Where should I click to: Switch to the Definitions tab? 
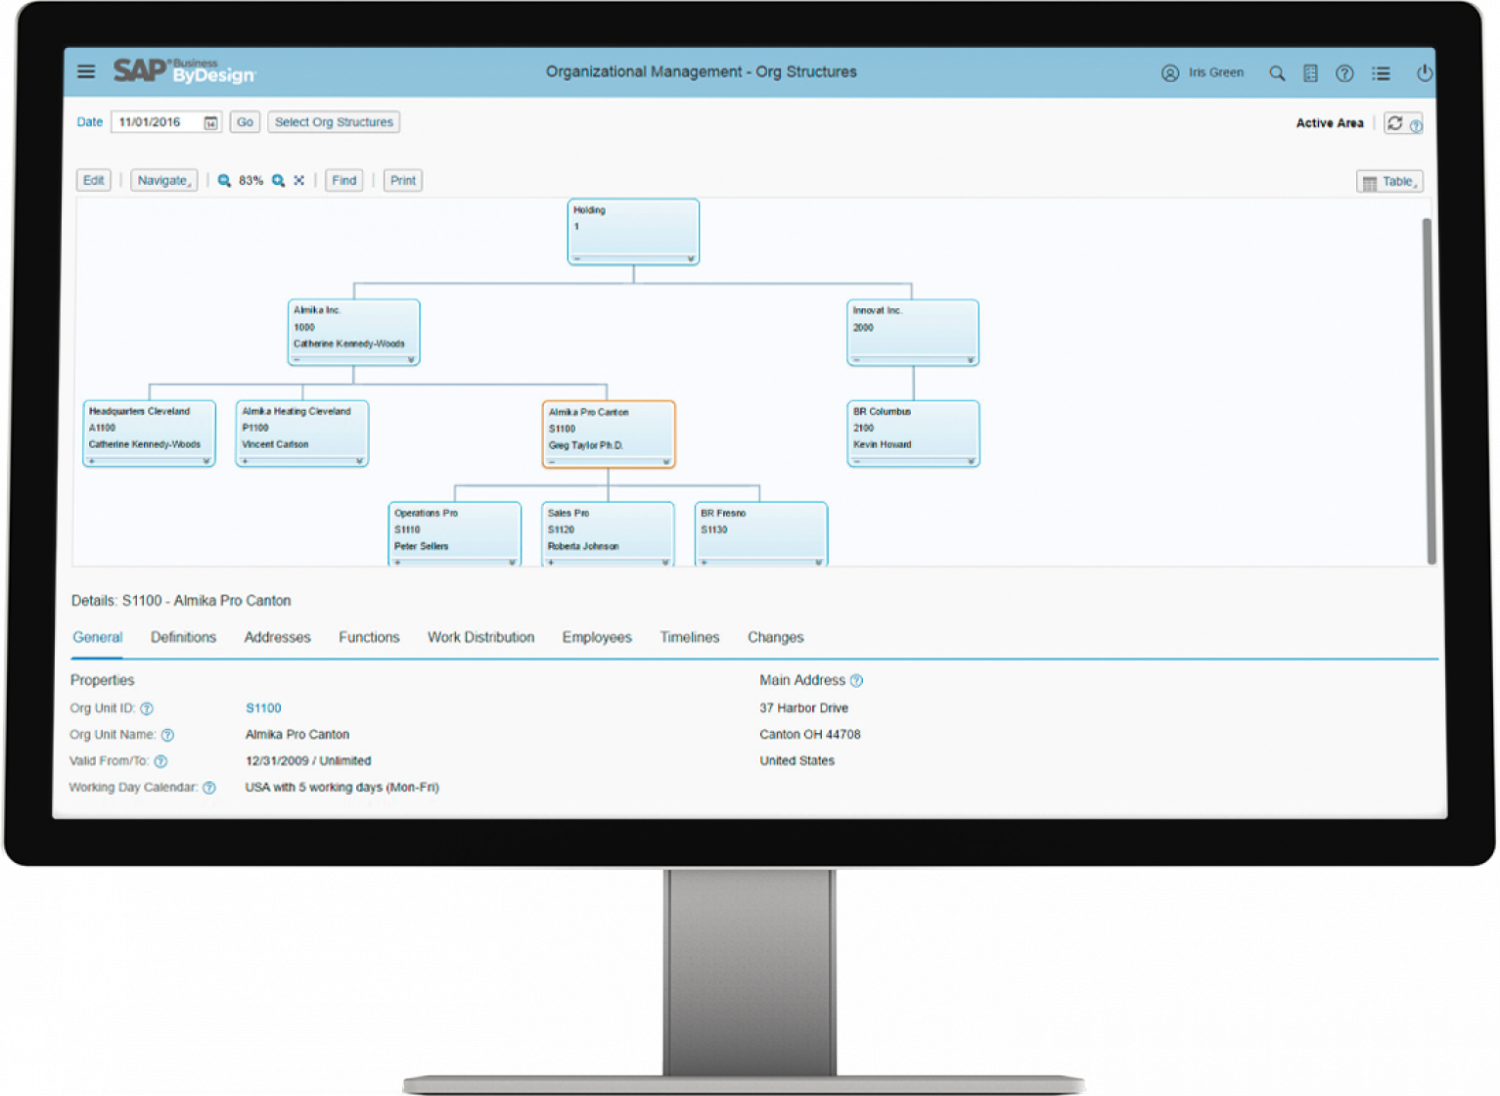[x=183, y=637]
